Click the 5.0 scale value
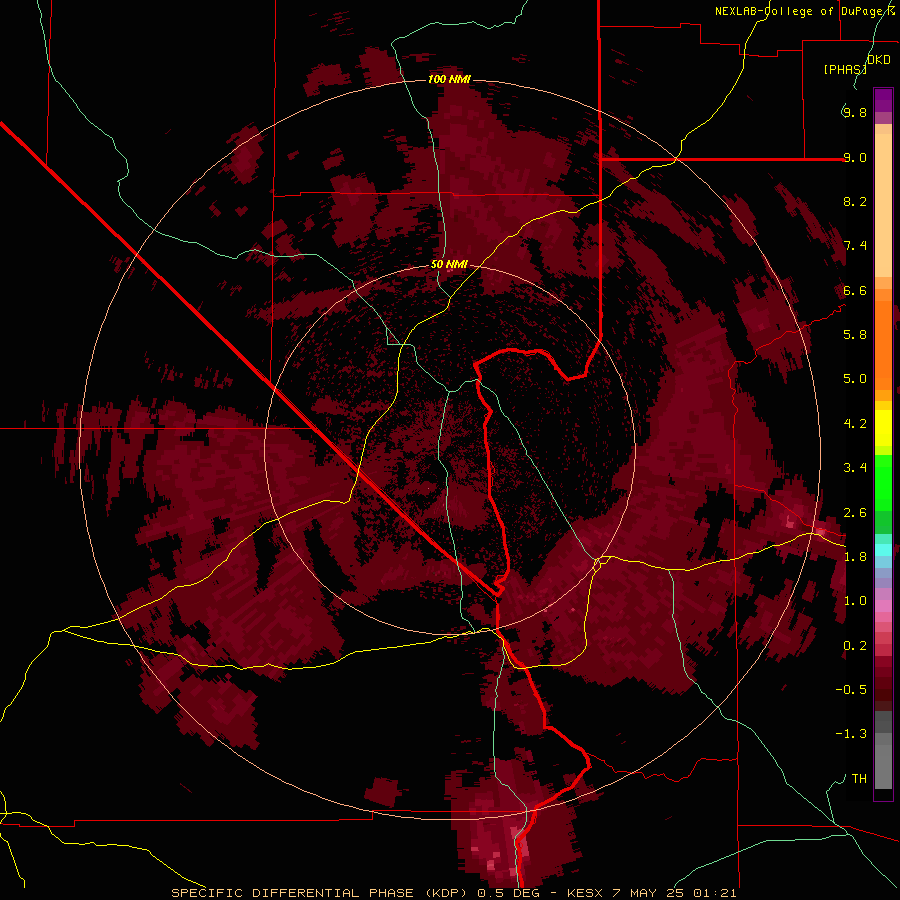This screenshot has height=900, width=900. (855, 379)
